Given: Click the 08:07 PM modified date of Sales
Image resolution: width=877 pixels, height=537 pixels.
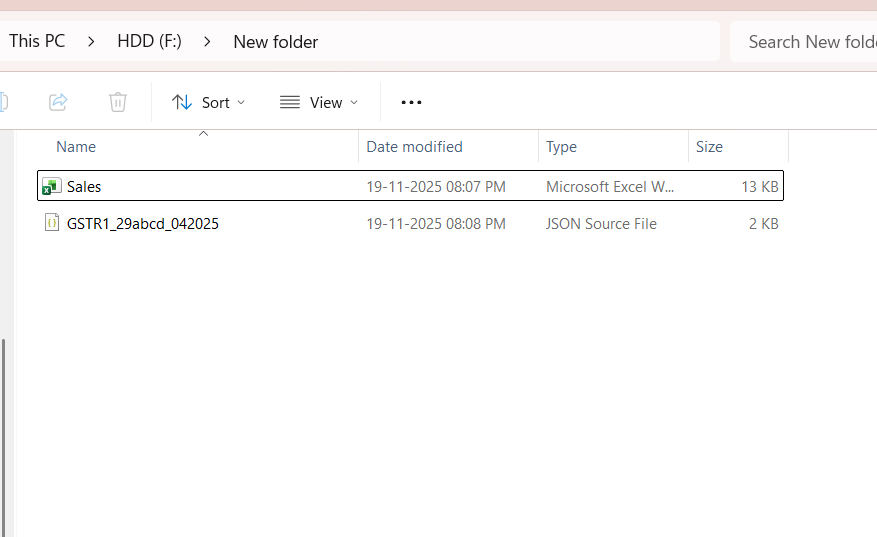Looking at the screenshot, I should coord(436,186).
